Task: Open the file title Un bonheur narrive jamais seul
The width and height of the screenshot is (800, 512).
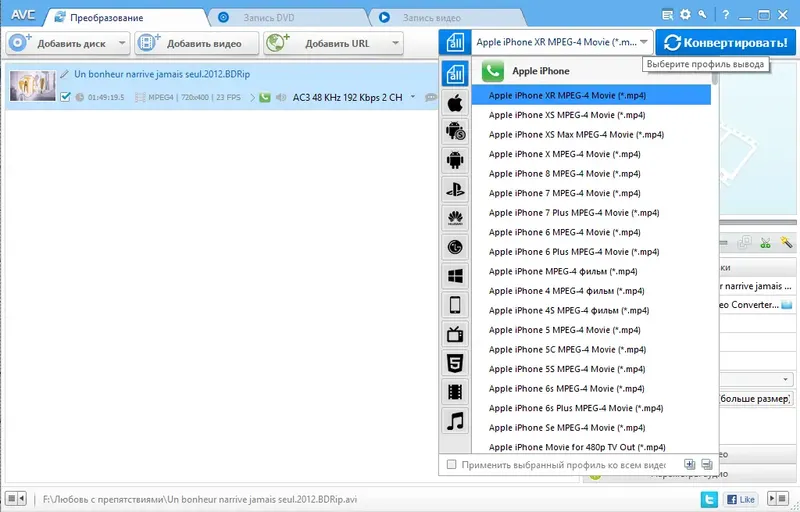Action: tap(162, 74)
